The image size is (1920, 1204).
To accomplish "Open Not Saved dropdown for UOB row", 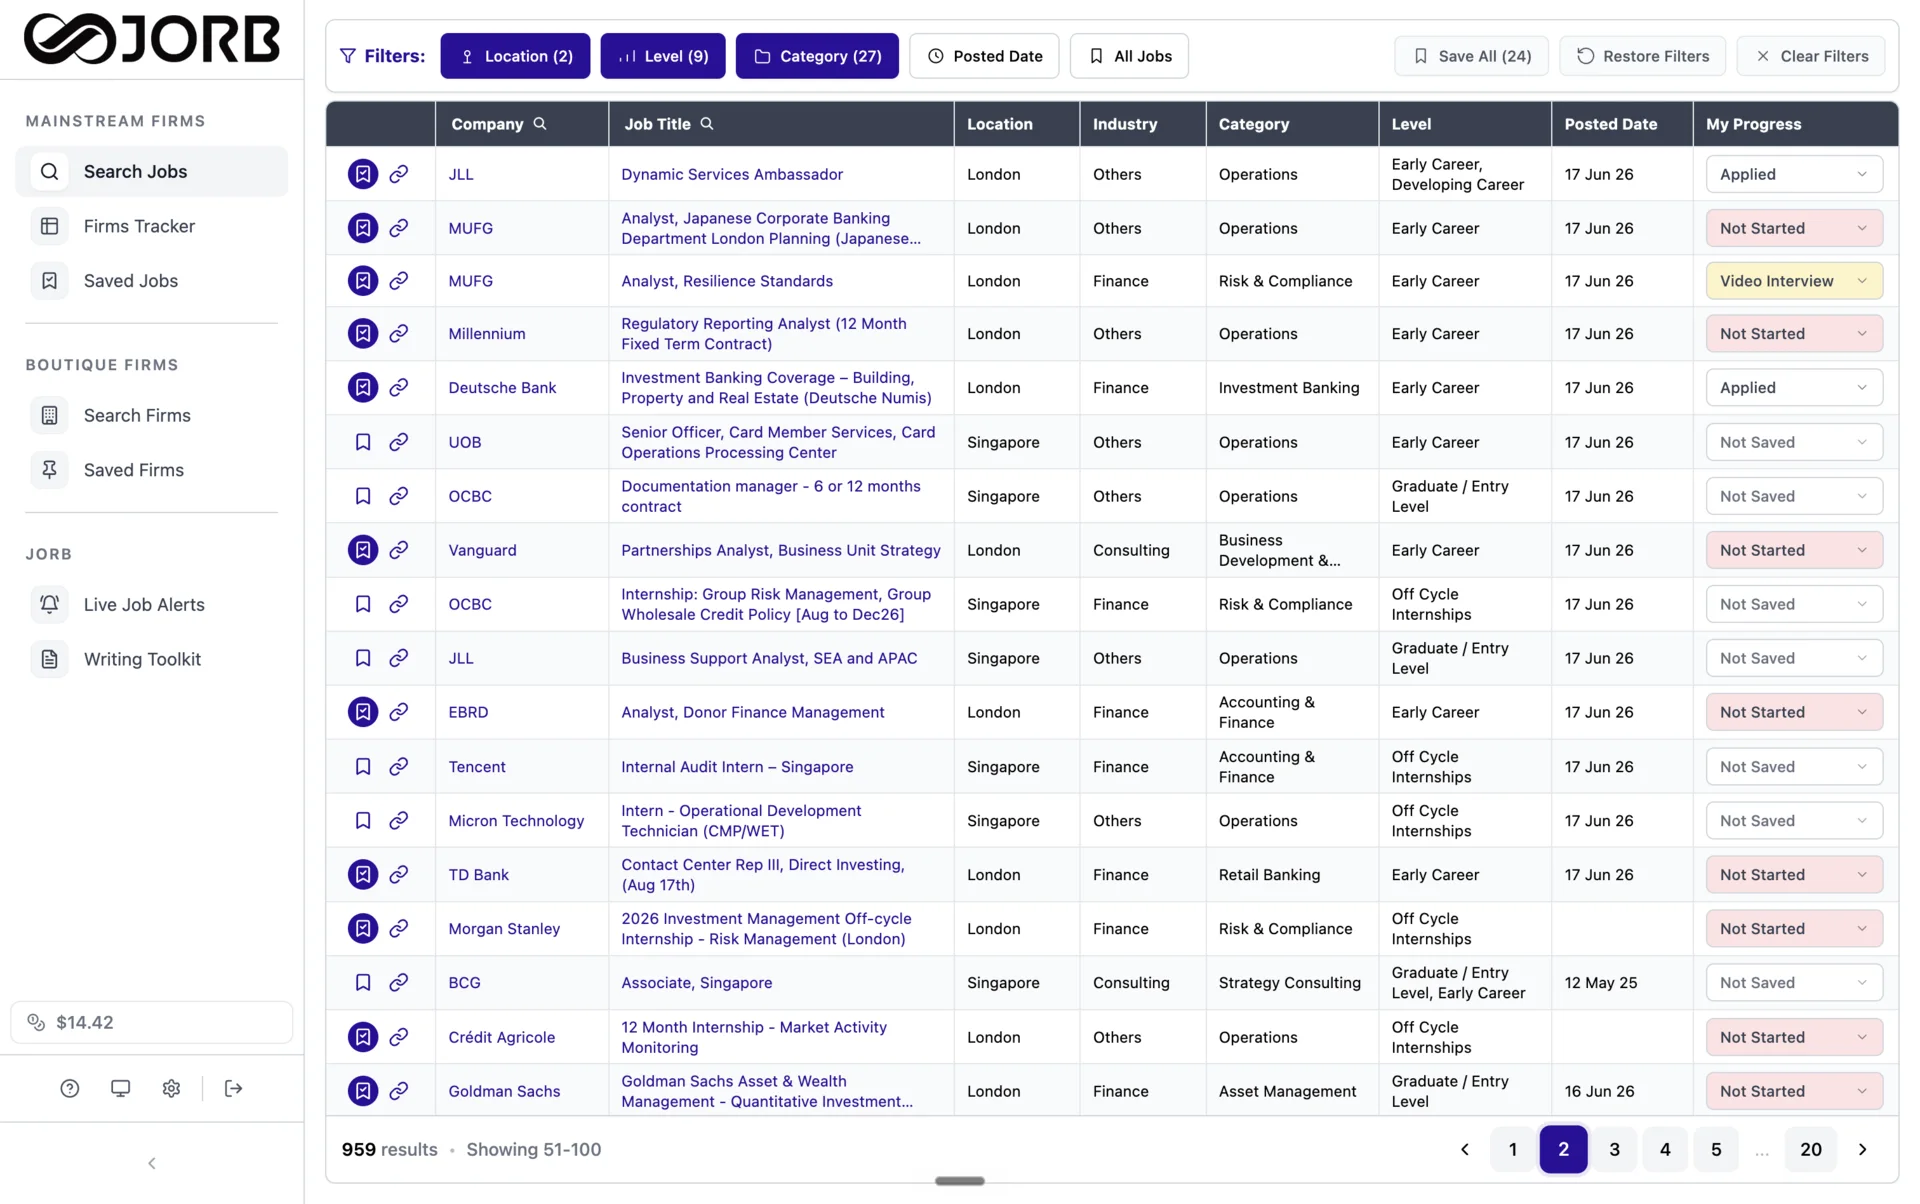I will click(x=1794, y=442).
